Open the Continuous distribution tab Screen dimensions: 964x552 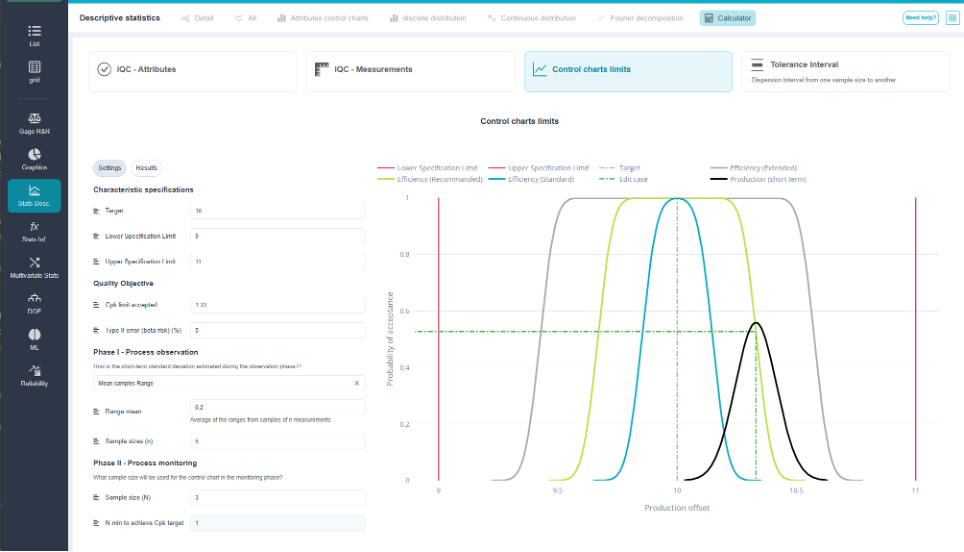pos(532,18)
